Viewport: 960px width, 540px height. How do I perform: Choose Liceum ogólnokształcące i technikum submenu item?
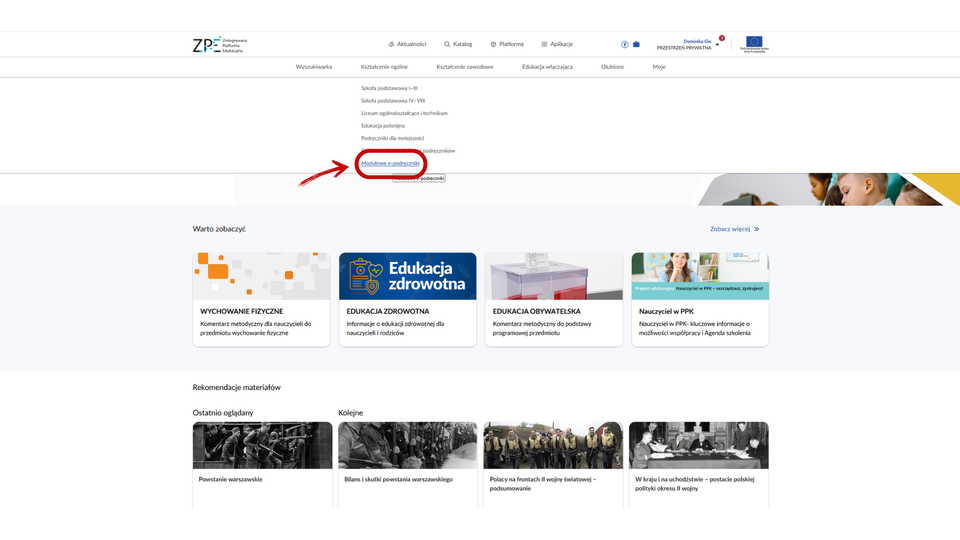404,113
